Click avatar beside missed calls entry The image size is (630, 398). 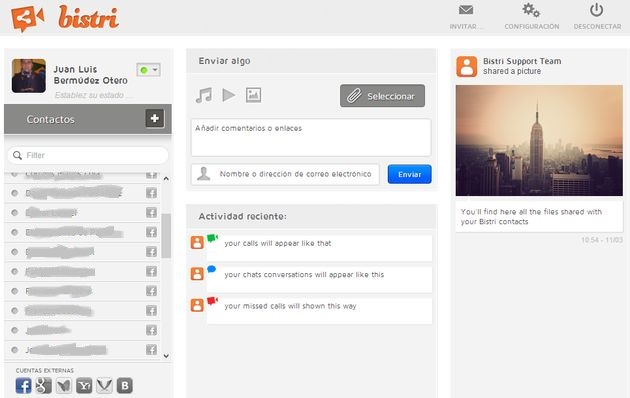pyautogui.click(x=197, y=305)
